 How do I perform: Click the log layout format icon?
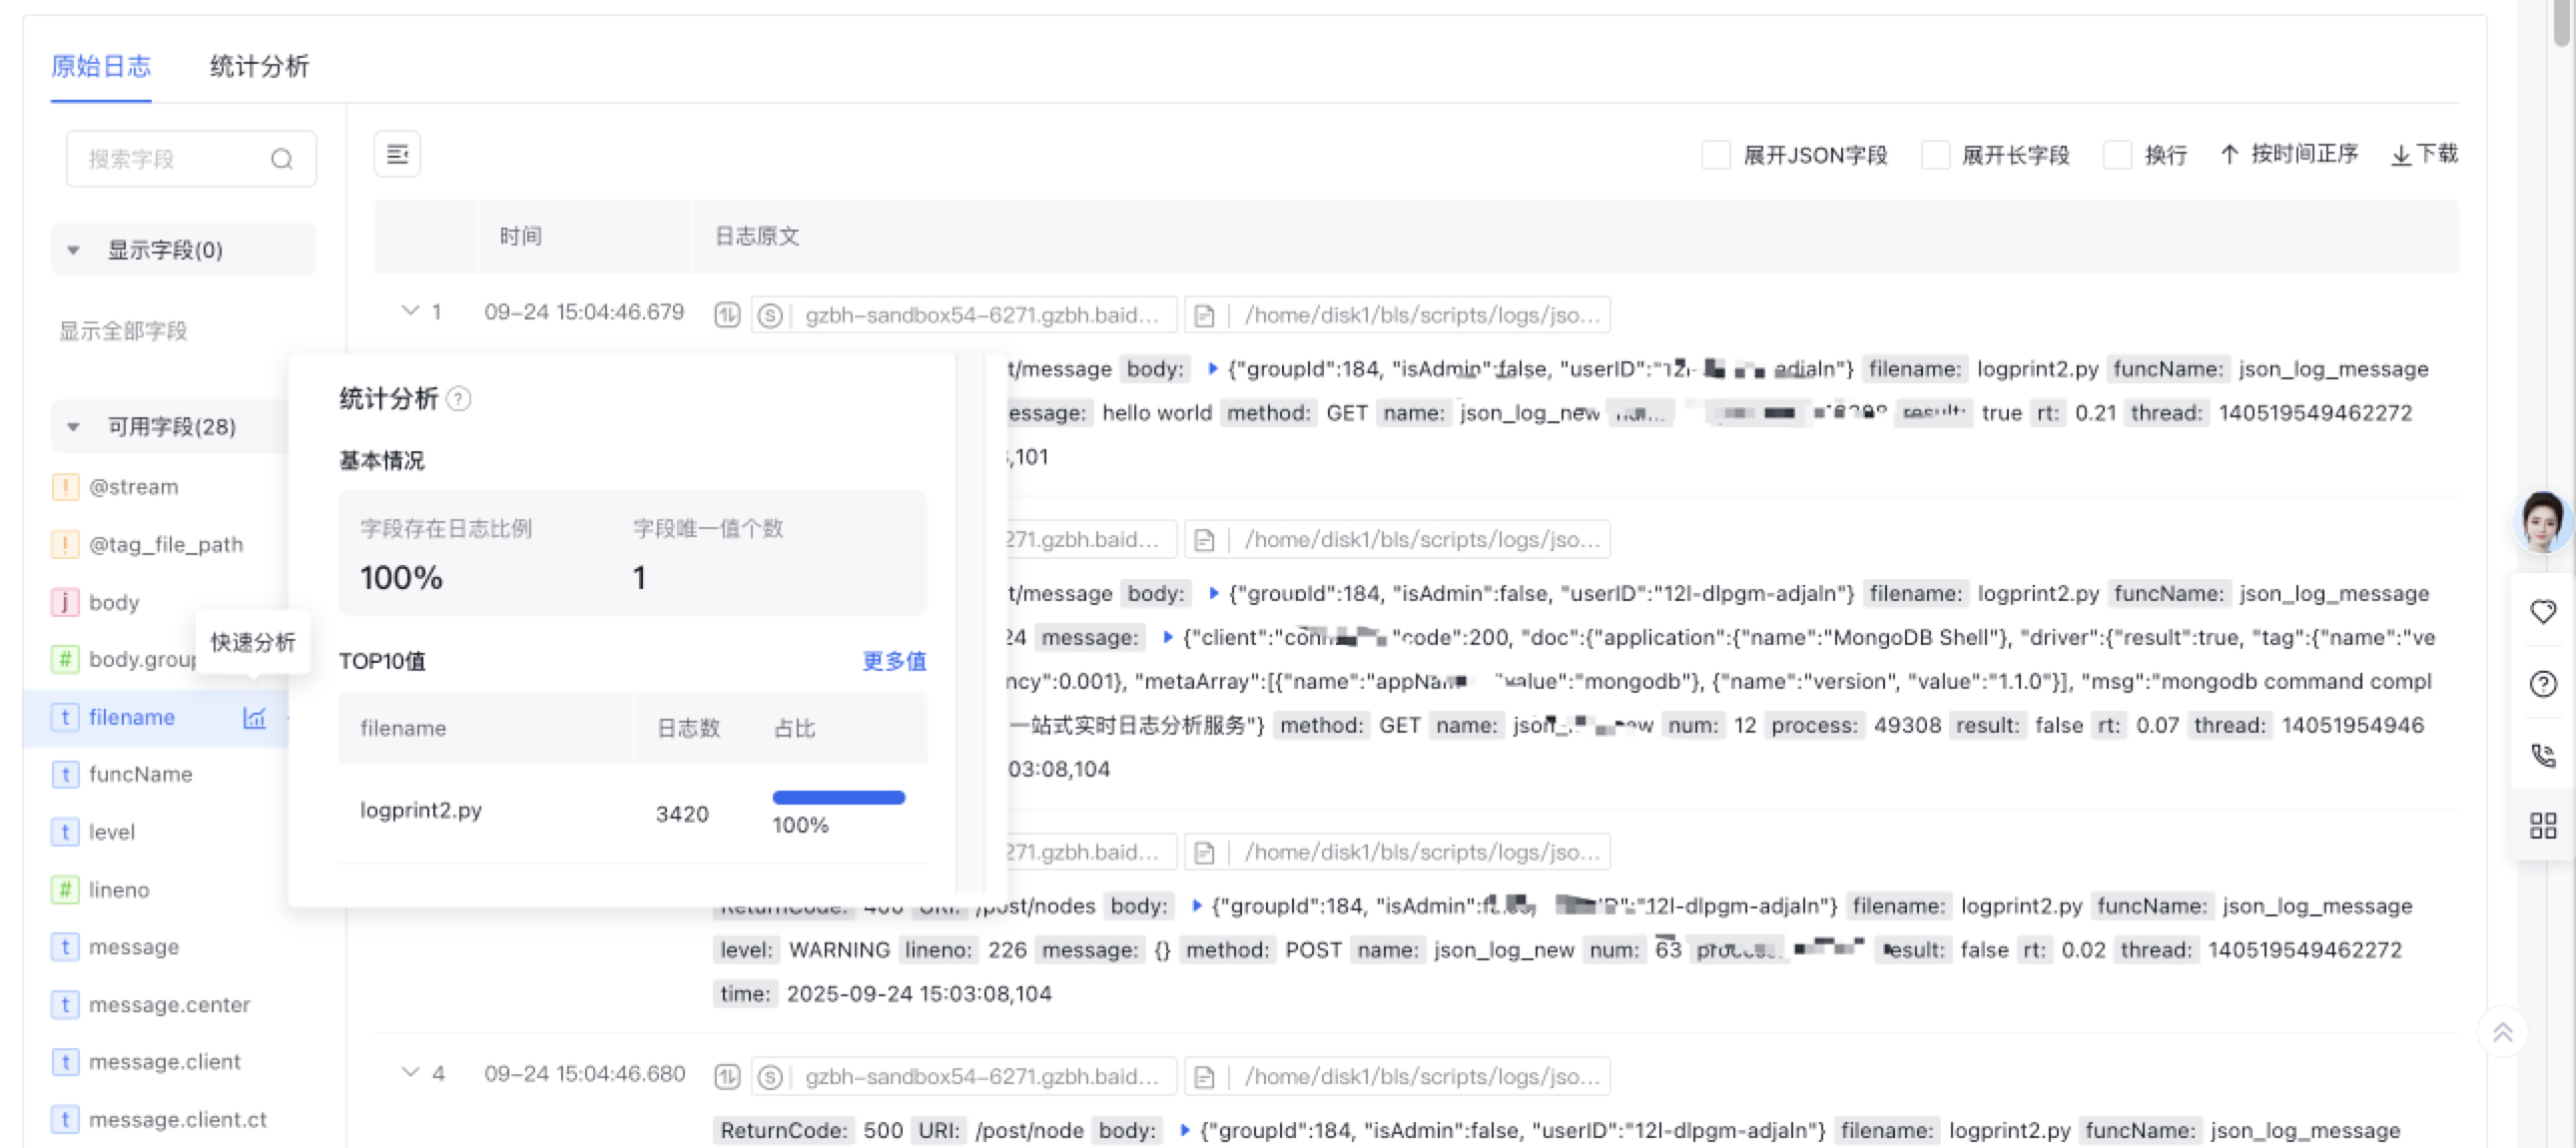coord(397,154)
